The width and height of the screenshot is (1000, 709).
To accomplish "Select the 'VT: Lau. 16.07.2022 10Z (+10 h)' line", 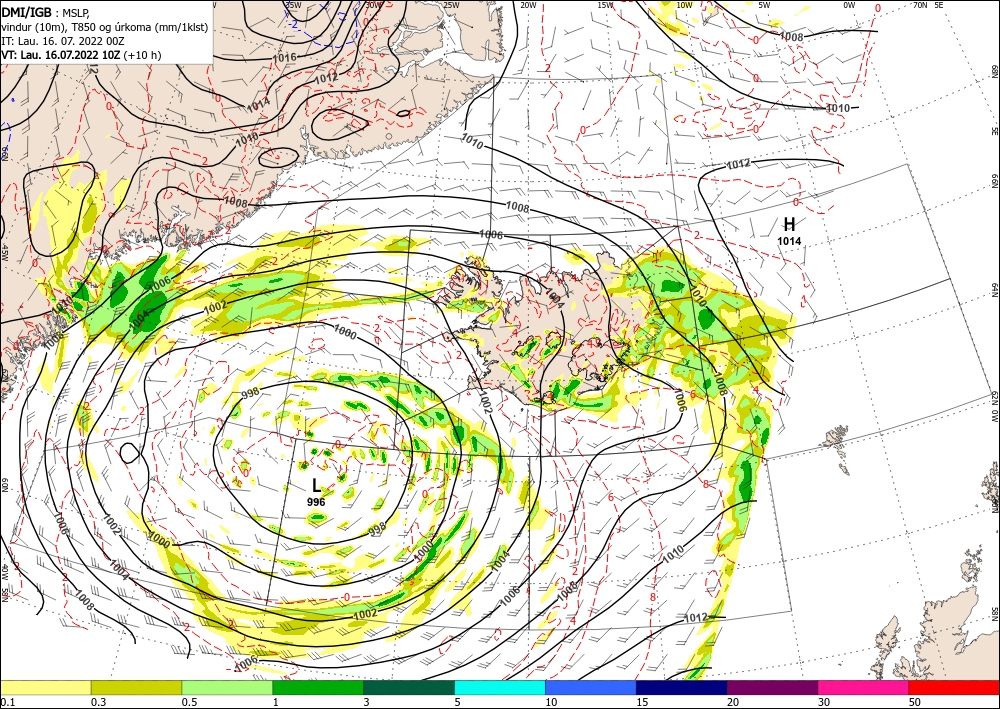I will 81,55.
